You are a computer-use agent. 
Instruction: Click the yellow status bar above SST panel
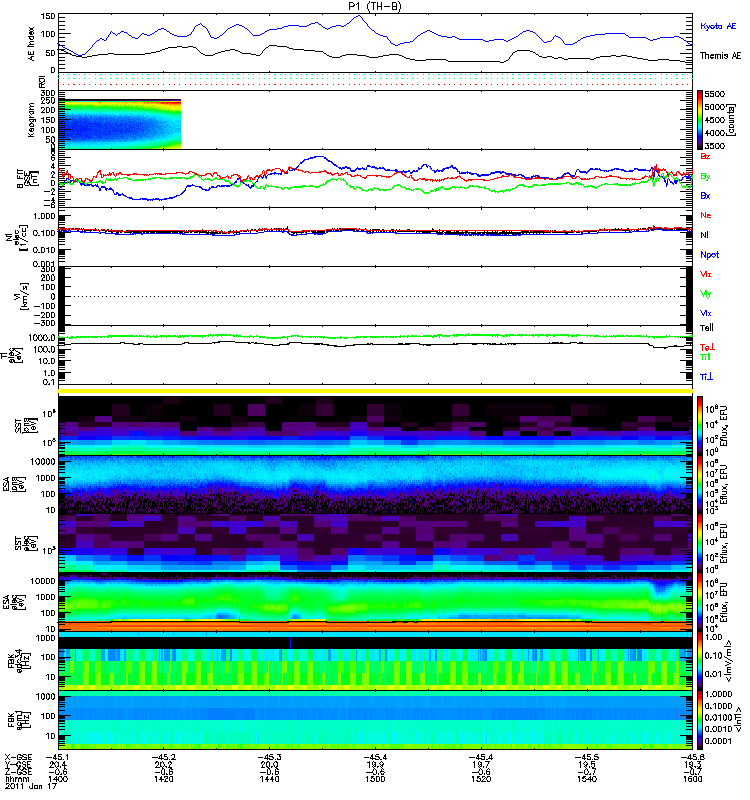click(x=376, y=391)
